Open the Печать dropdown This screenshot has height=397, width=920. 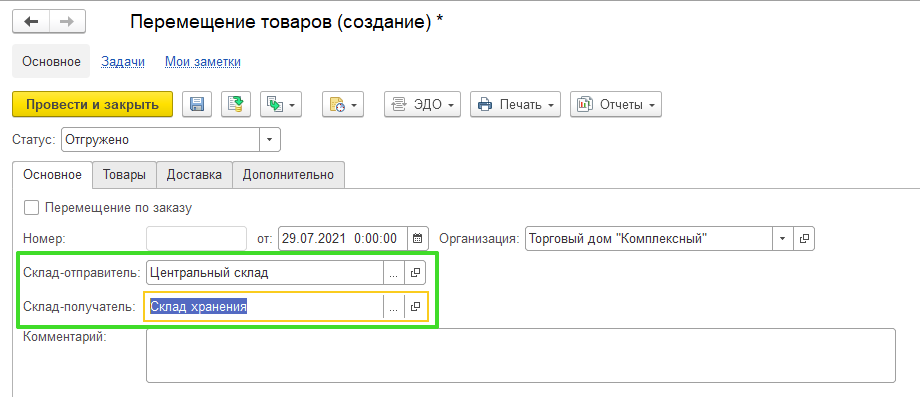click(515, 104)
